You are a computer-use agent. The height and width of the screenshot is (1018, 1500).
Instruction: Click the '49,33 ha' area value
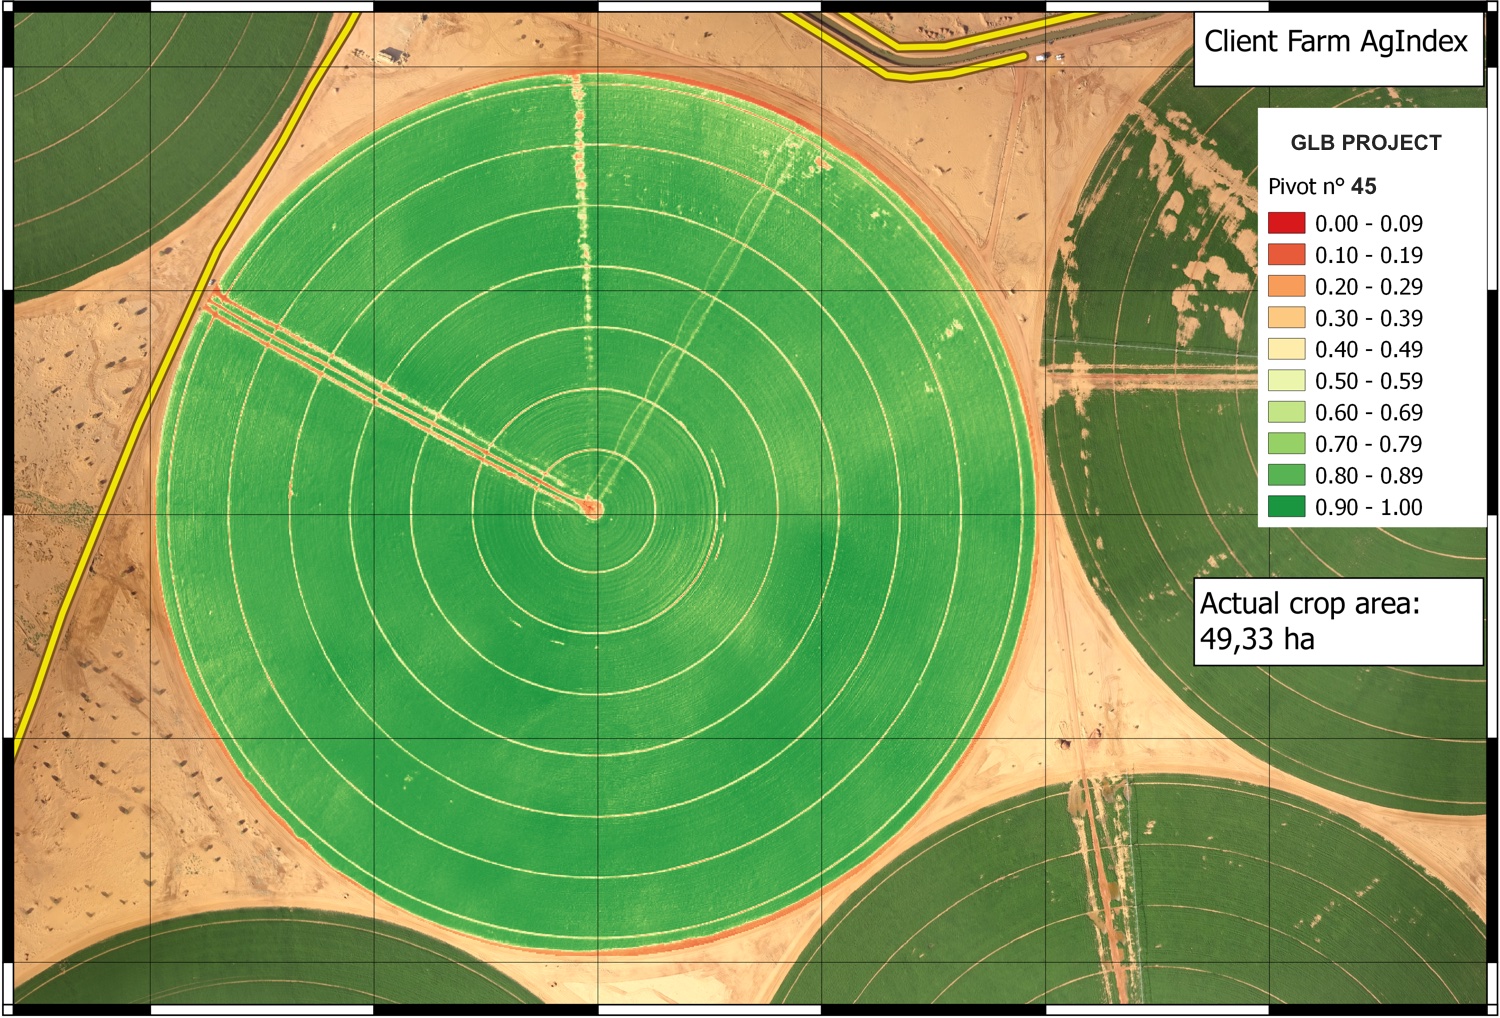tap(1258, 640)
